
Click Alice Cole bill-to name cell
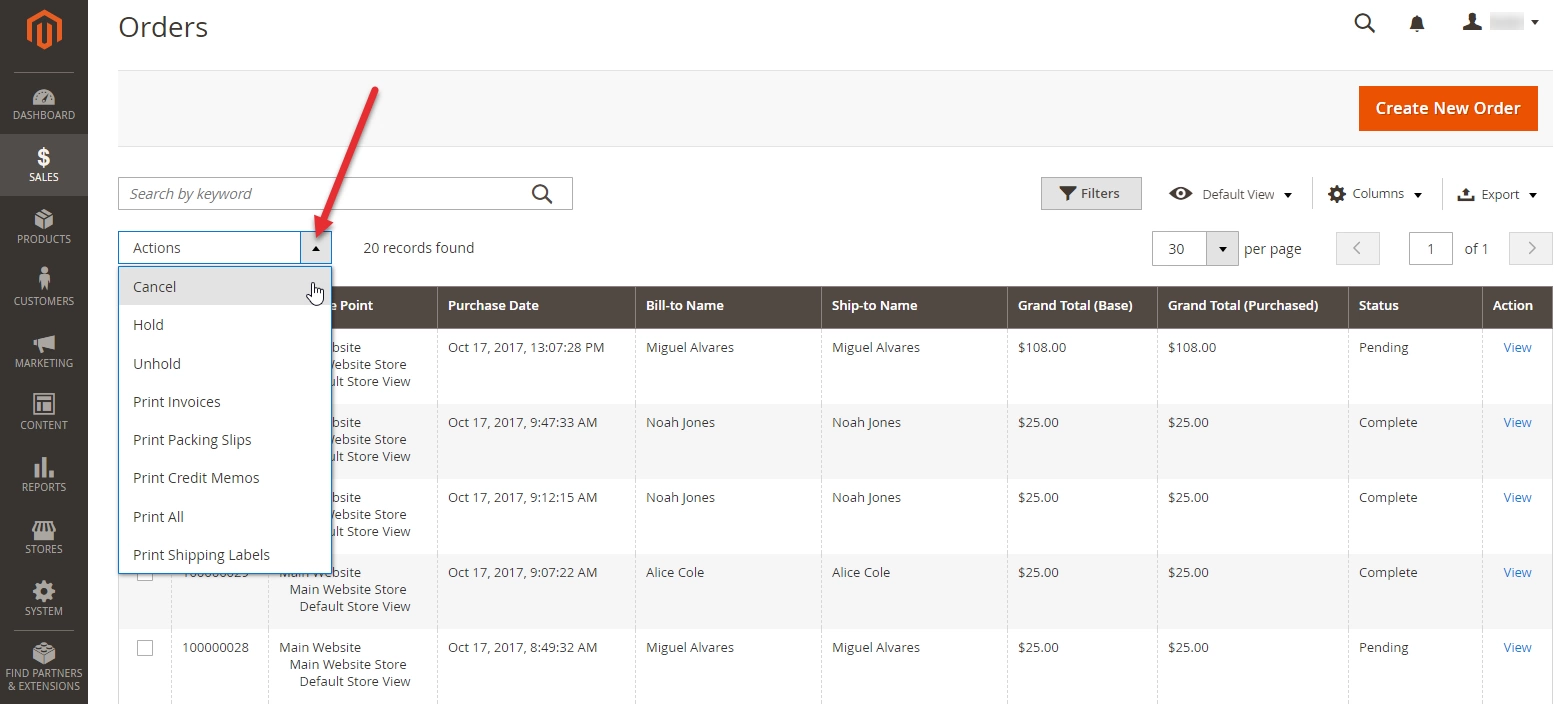click(x=675, y=573)
